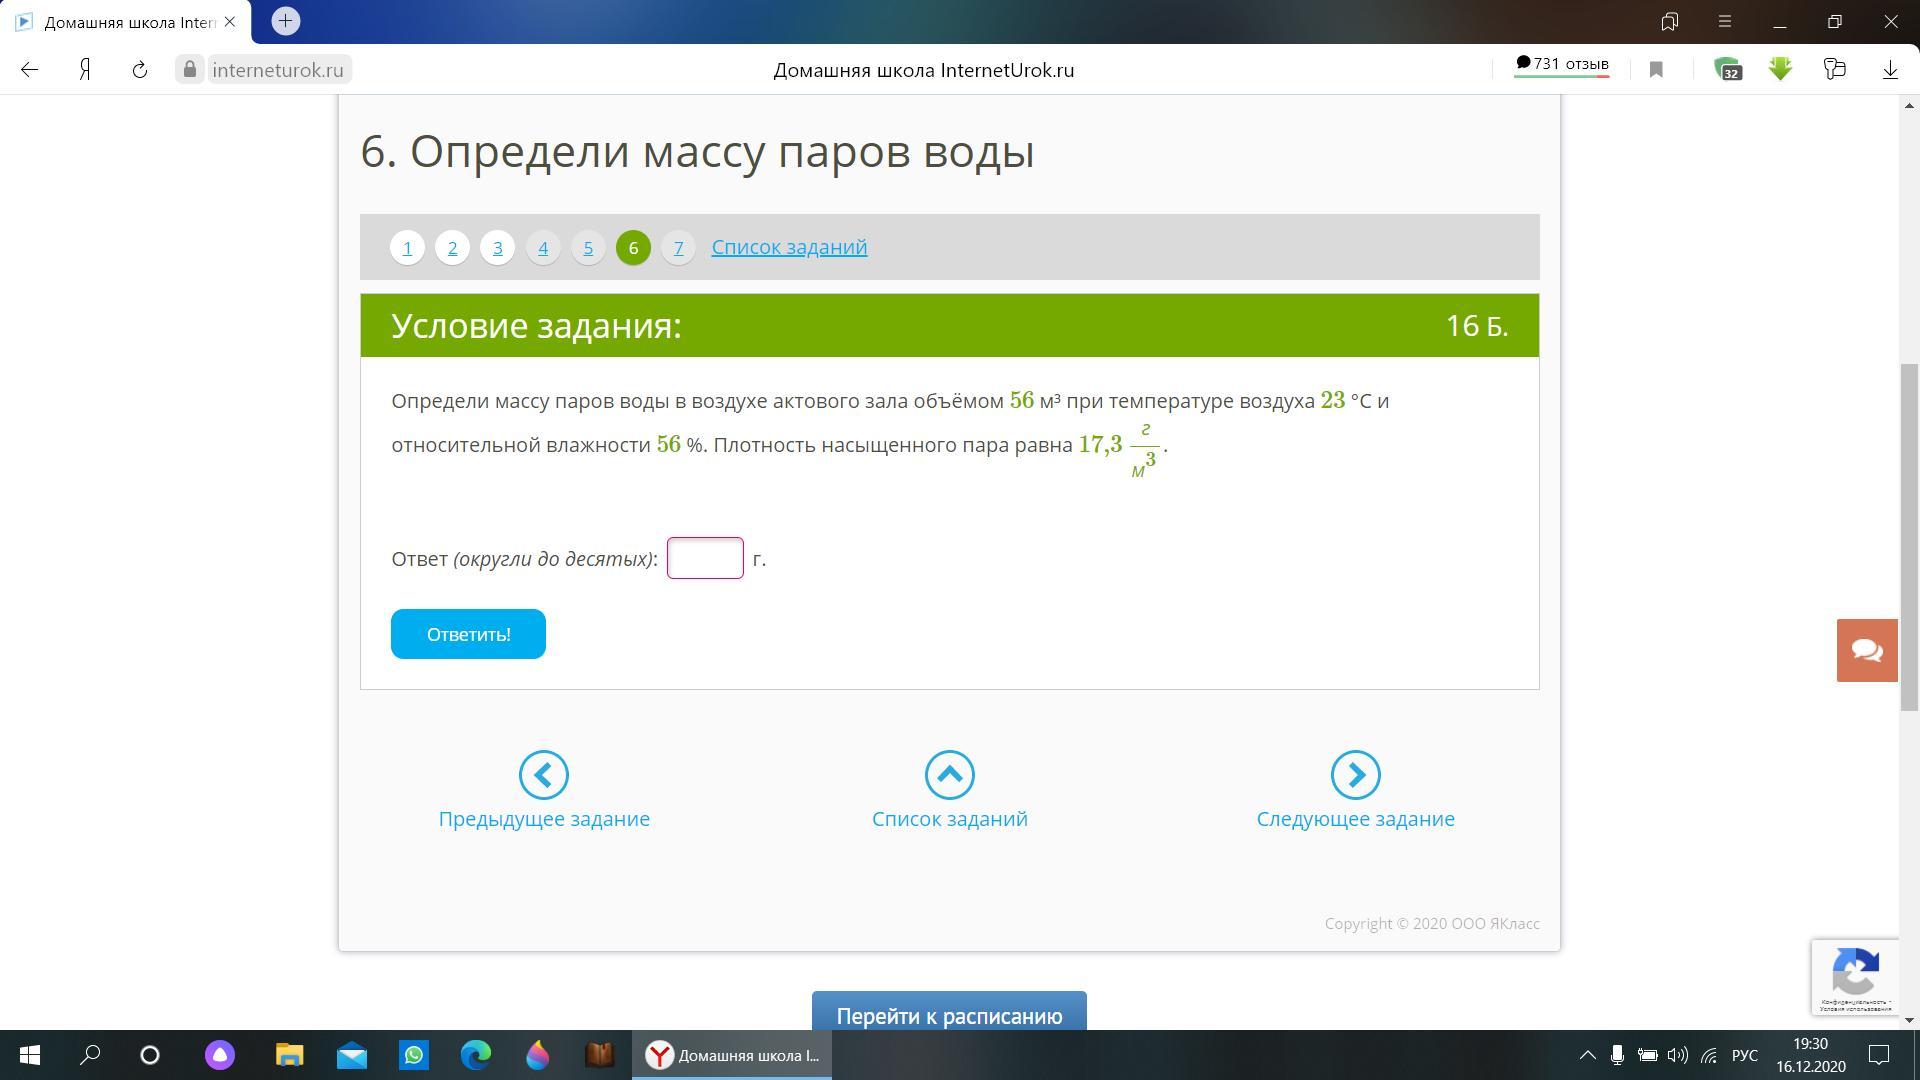The image size is (1920, 1080).
Task: Open the bookmark icon in address bar
Action: point(1656,69)
